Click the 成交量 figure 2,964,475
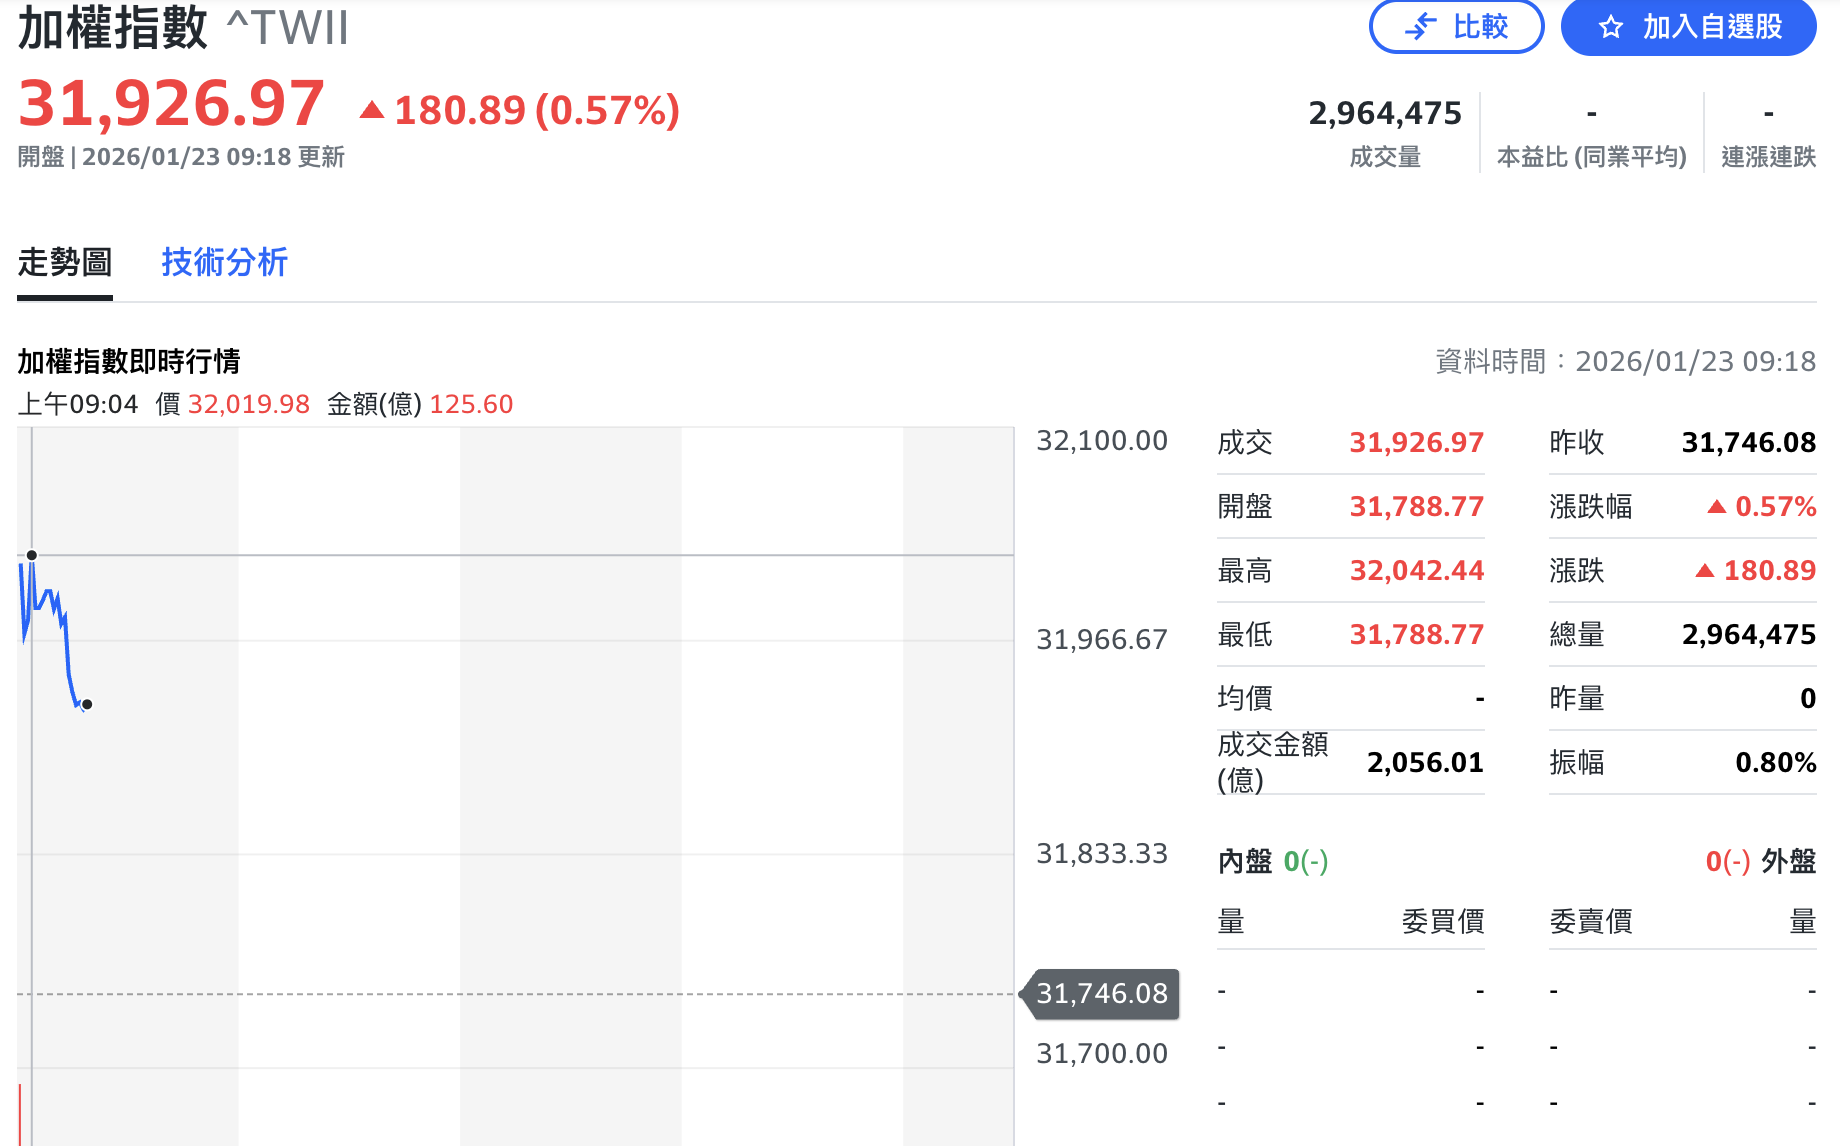 (x=1385, y=113)
